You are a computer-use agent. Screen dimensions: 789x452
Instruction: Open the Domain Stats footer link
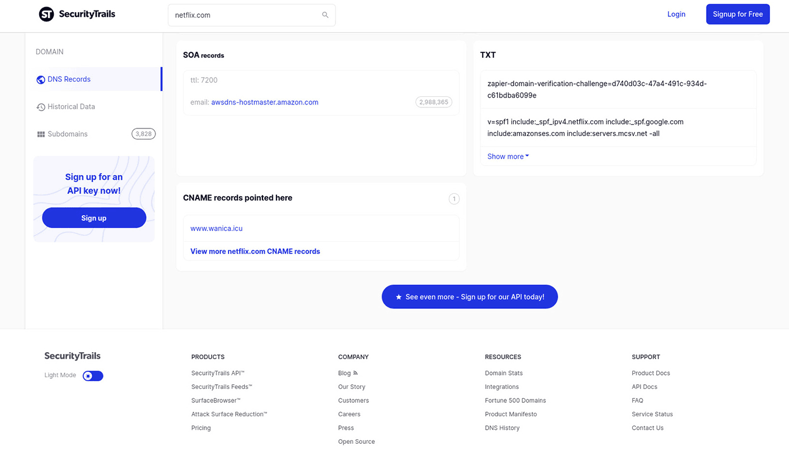504,373
